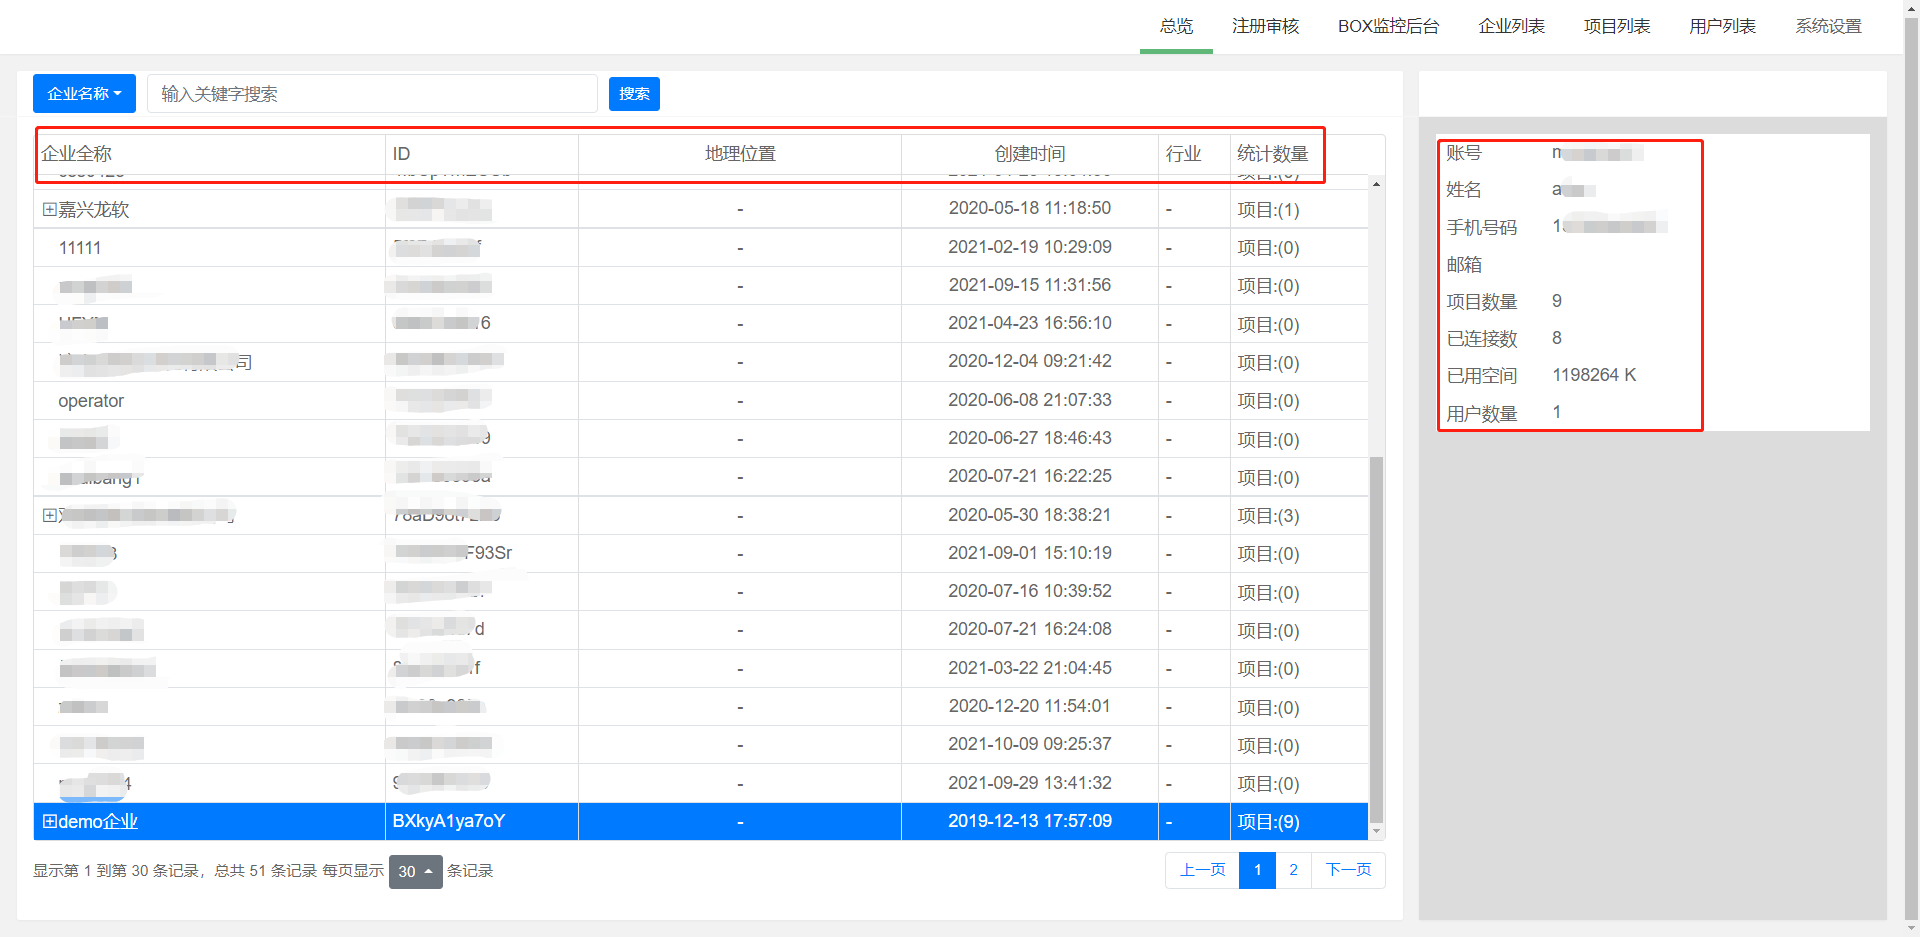Click the table scrollbar down arrow

pyautogui.click(x=1377, y=832)
